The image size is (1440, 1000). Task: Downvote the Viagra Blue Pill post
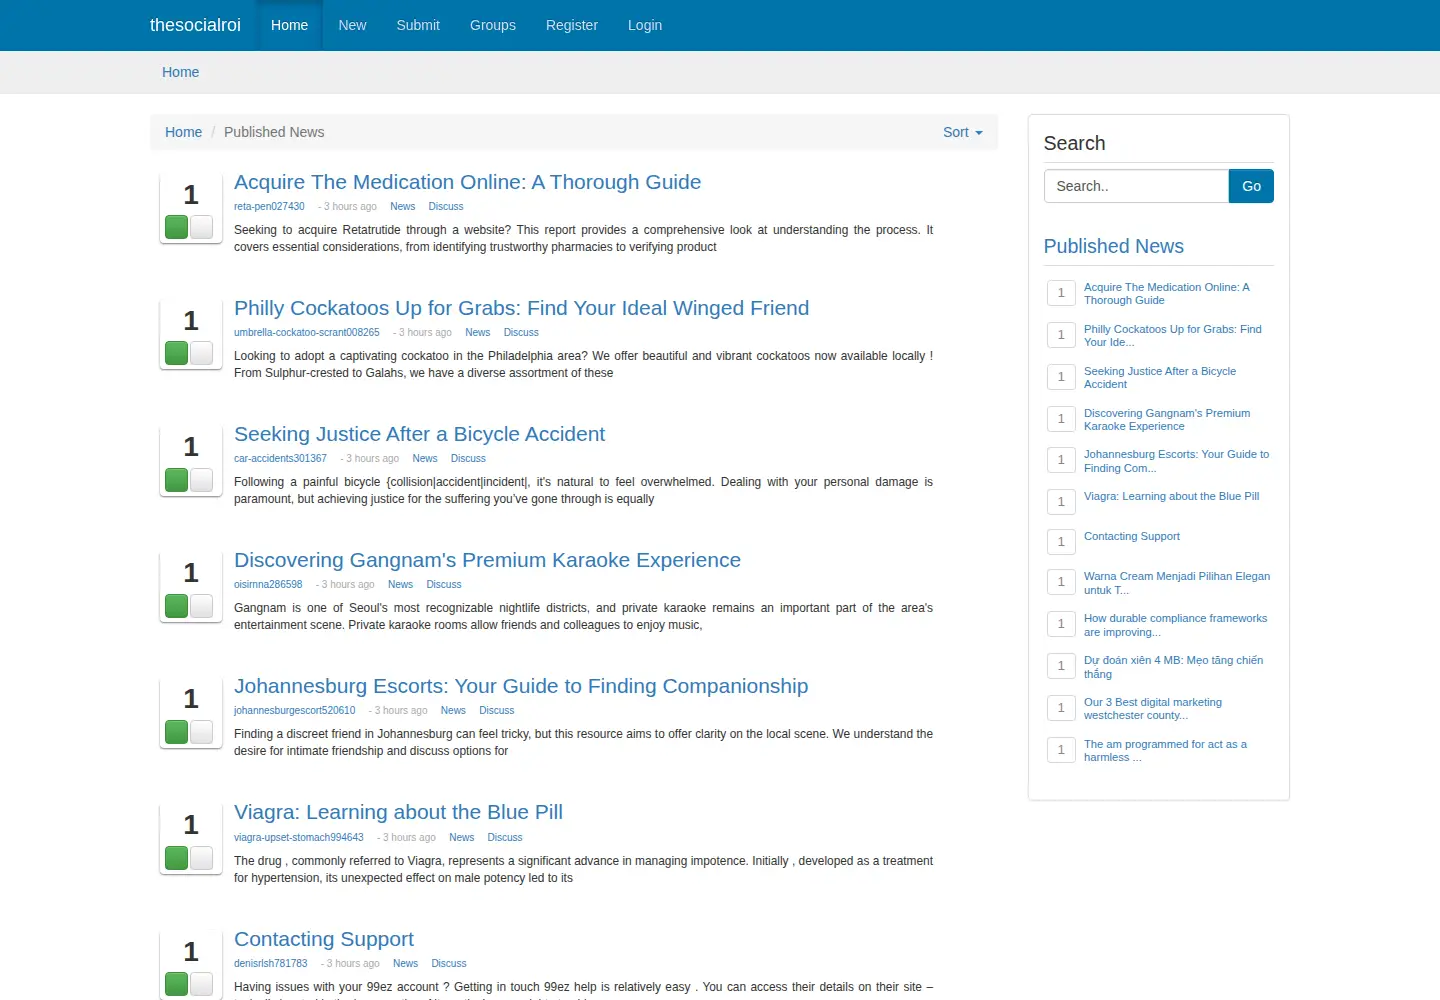click(x=201, y=858)
